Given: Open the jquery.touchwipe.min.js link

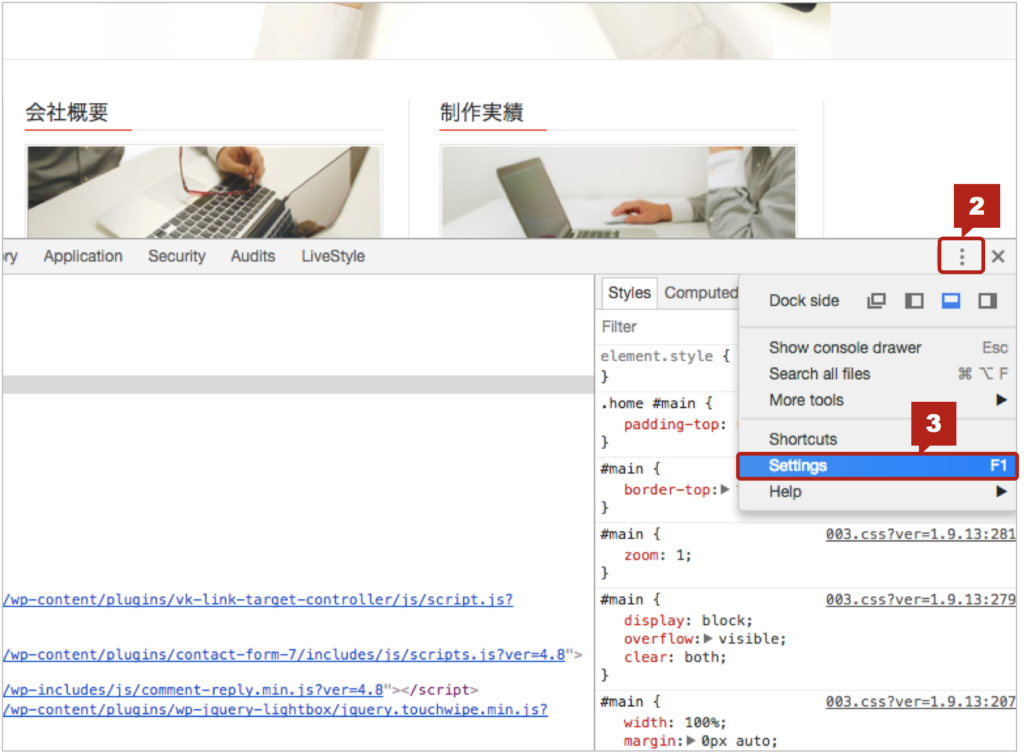Looking at the screenshot, I should (276, 710).
